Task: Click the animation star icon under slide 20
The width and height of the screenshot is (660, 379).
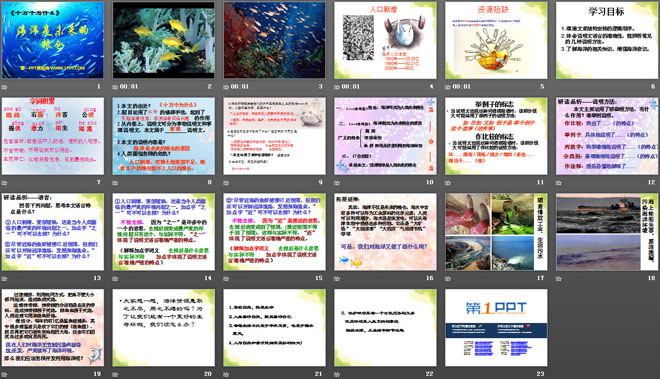Action: (115, 374)
